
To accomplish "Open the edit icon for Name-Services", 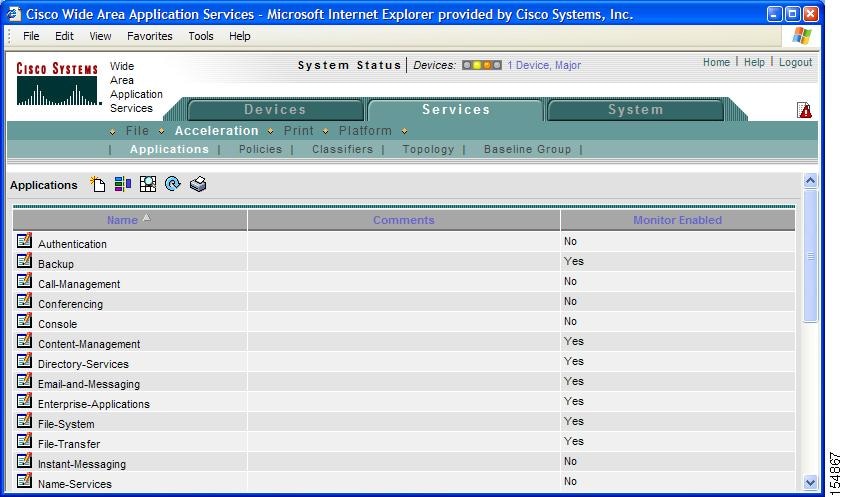I will point(24,480).
